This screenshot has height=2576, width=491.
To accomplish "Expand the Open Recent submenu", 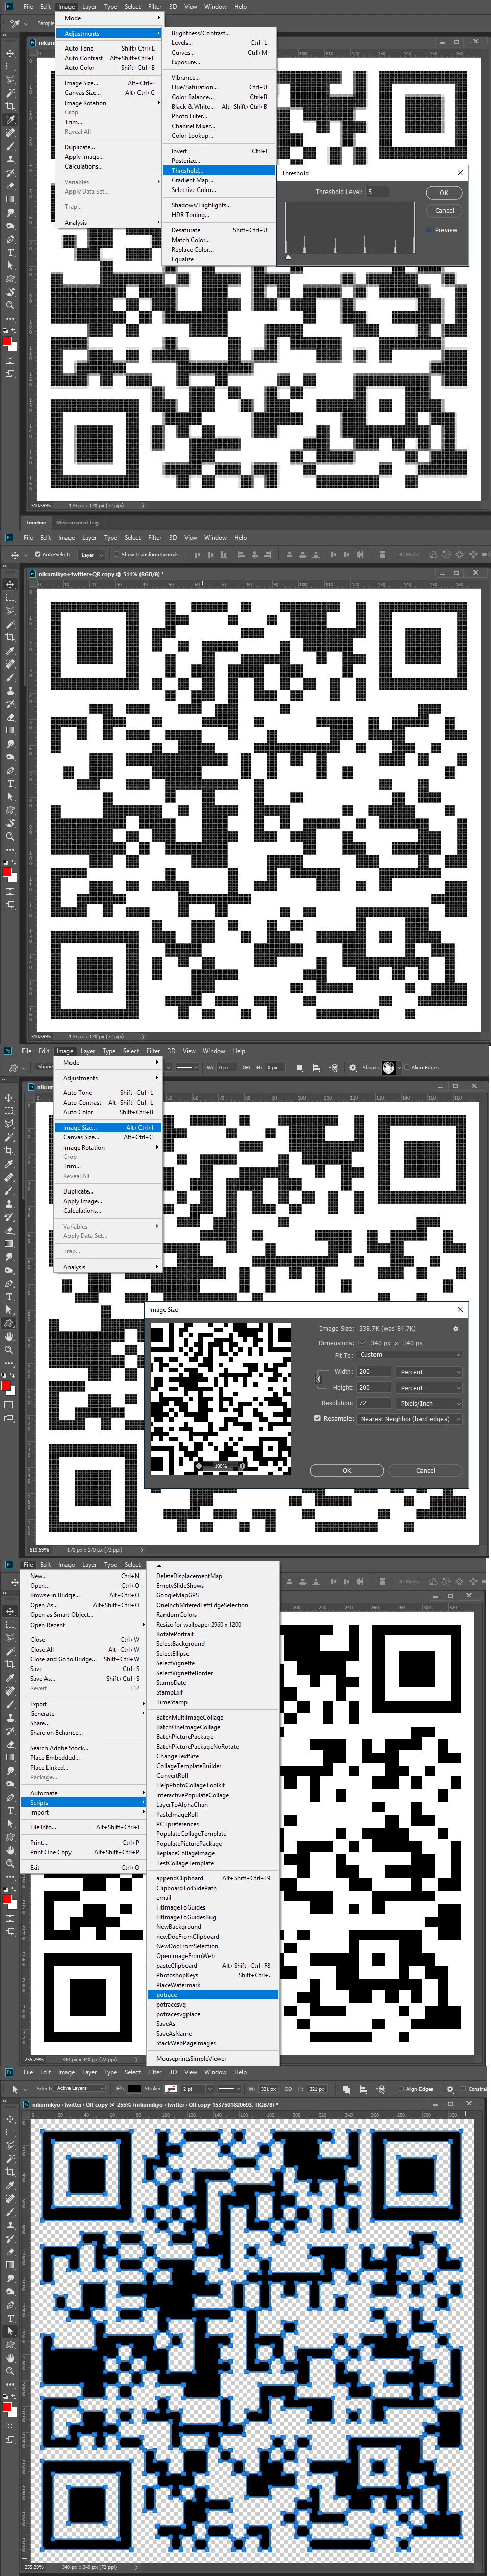I will point(83,1624).
